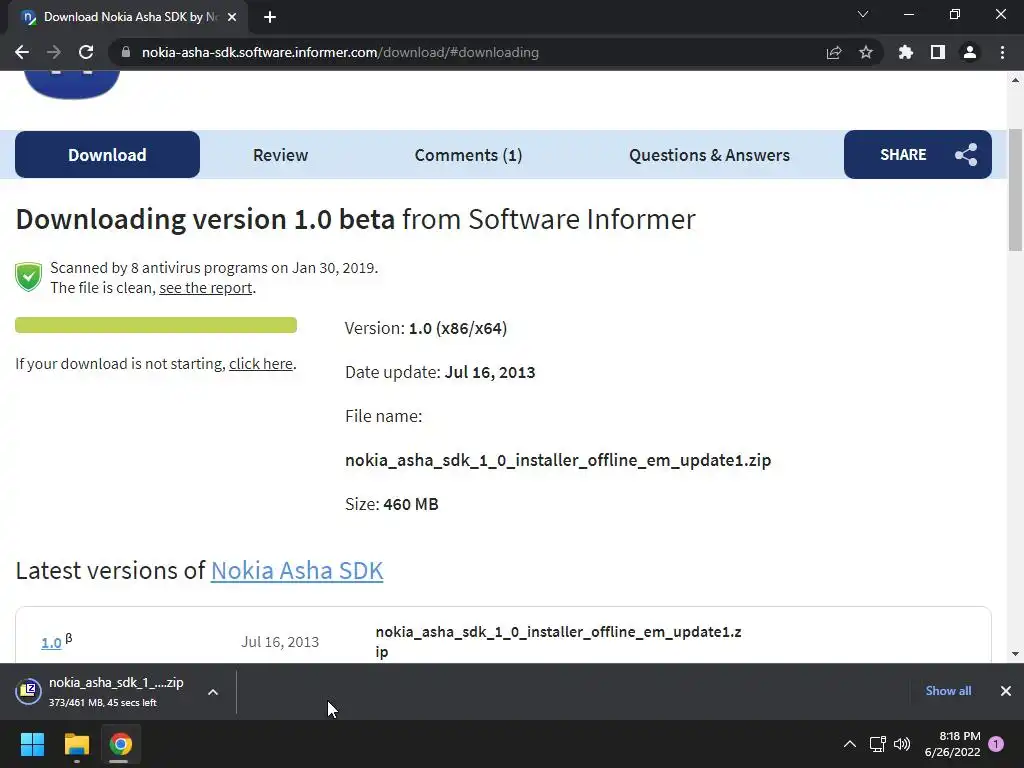
Task: Go back with the browser back arrow
Action: [x=22, y=52]
